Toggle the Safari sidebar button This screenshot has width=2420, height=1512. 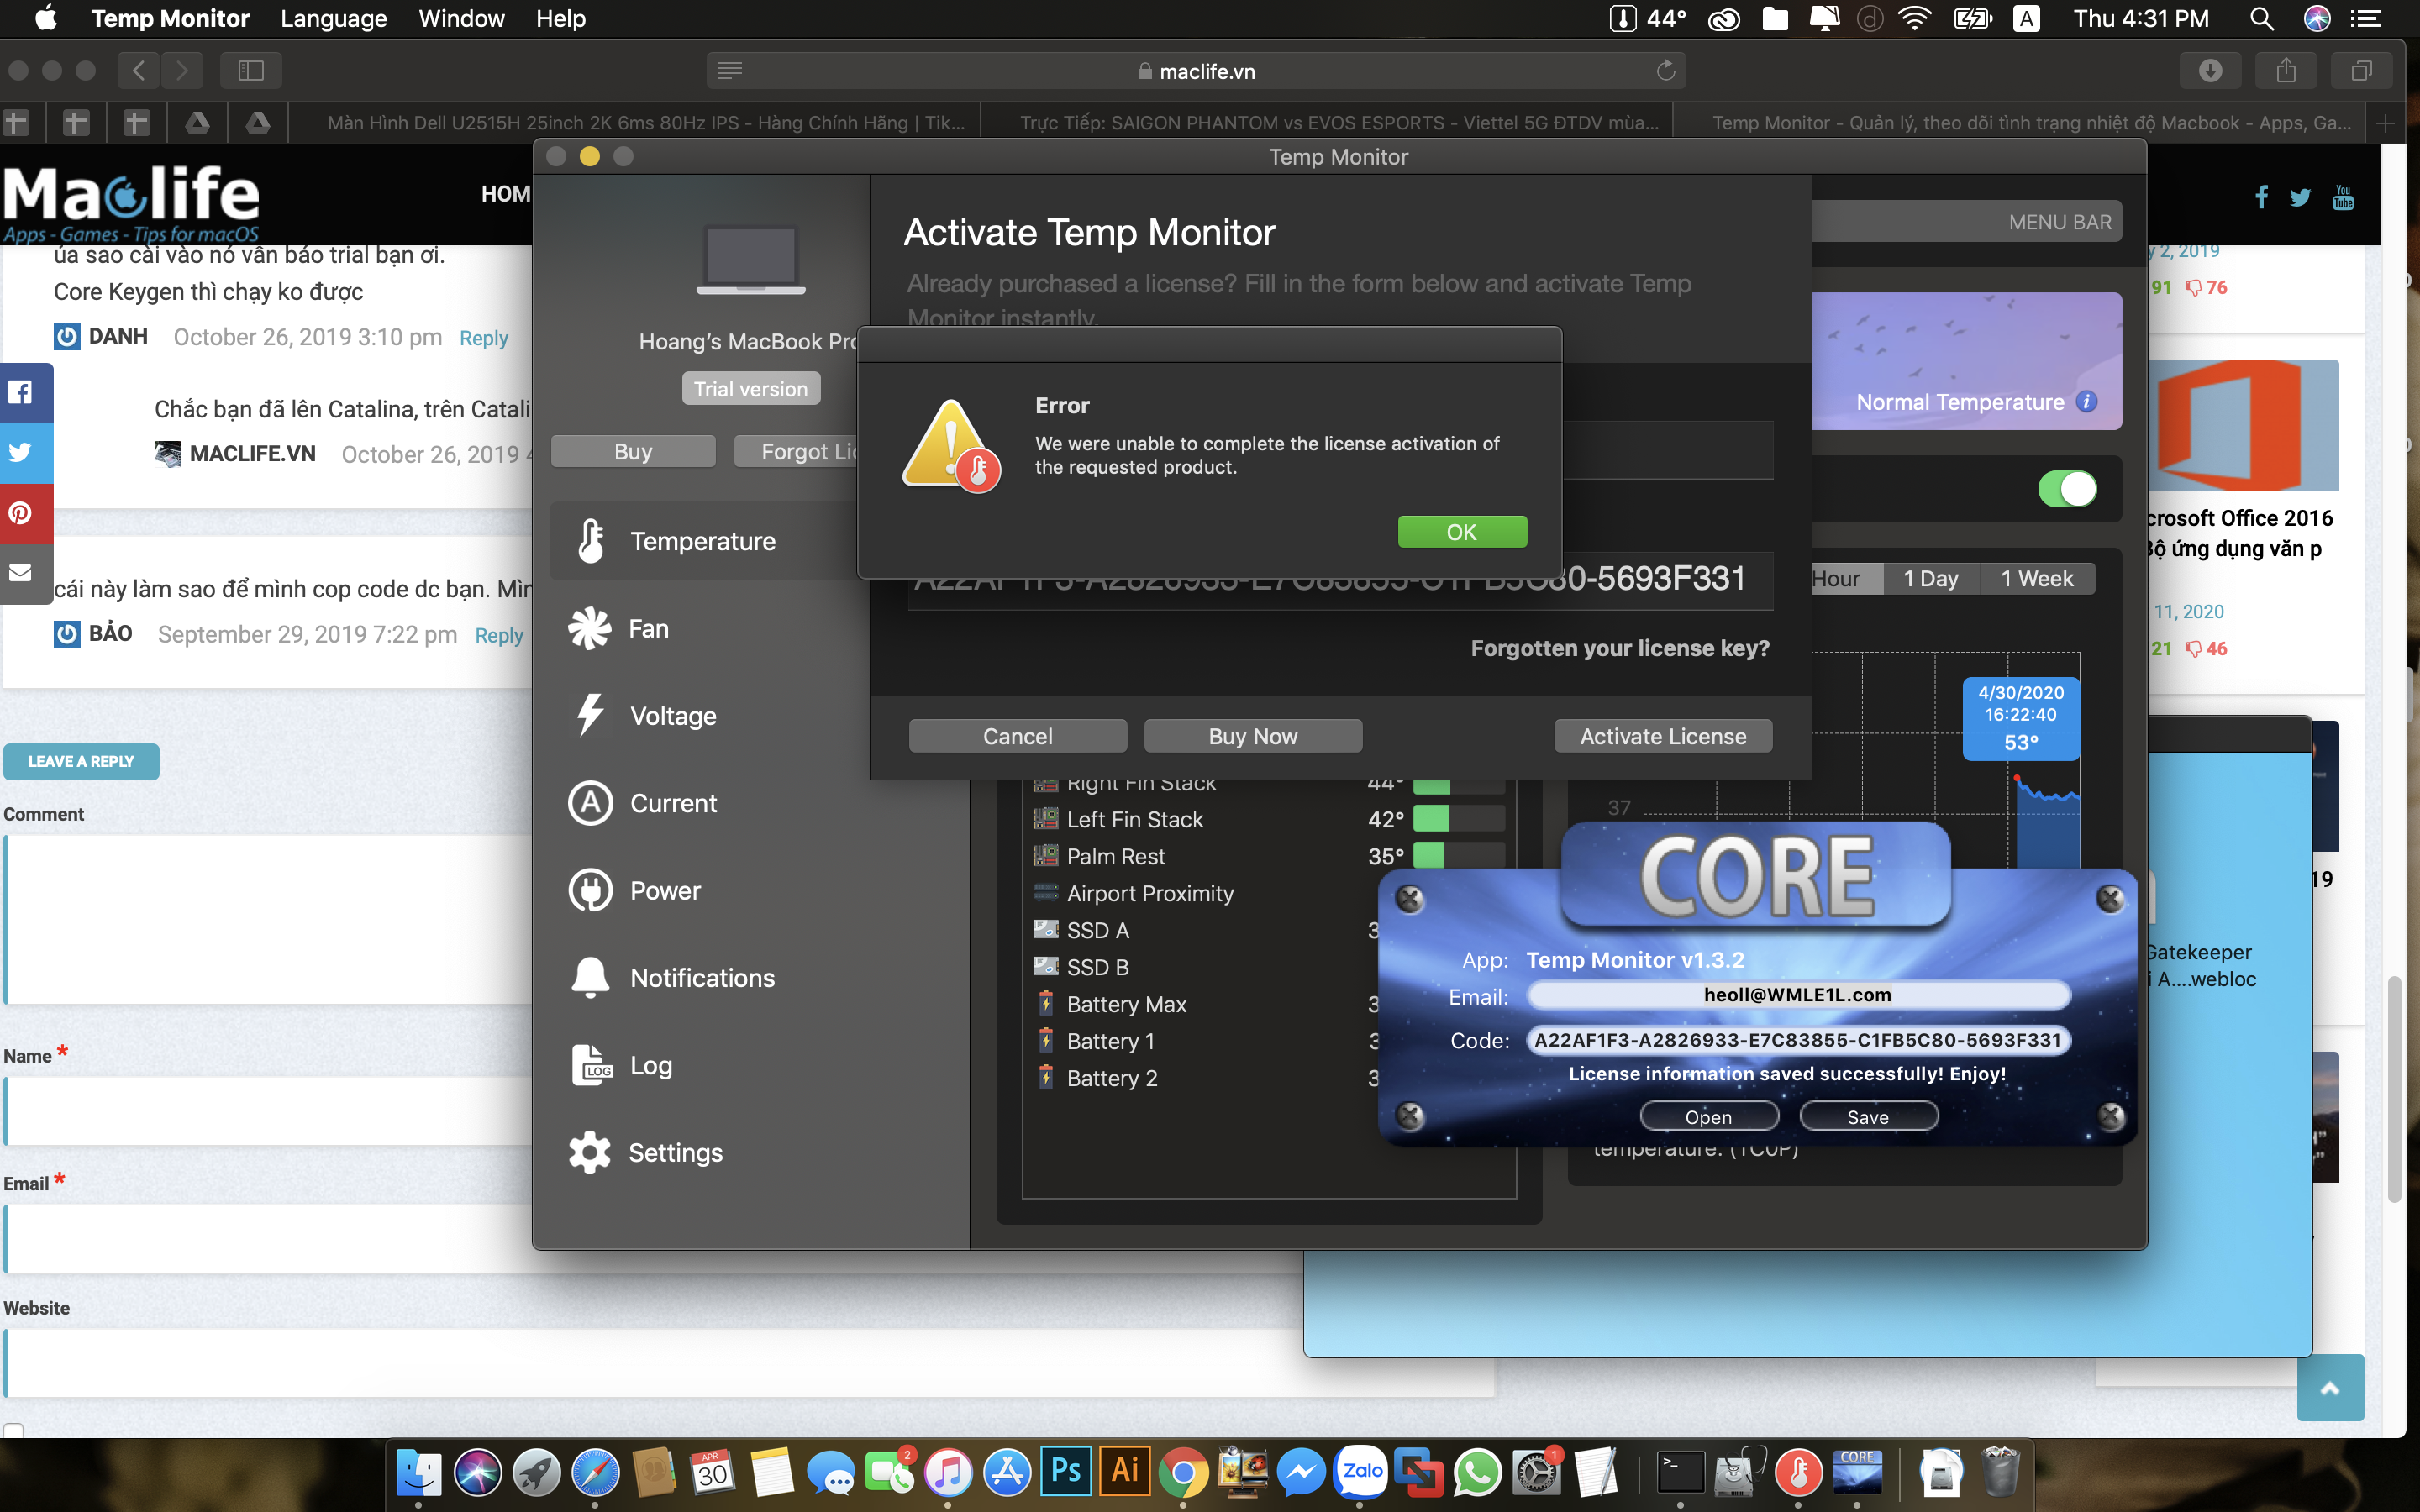[250, 70]
